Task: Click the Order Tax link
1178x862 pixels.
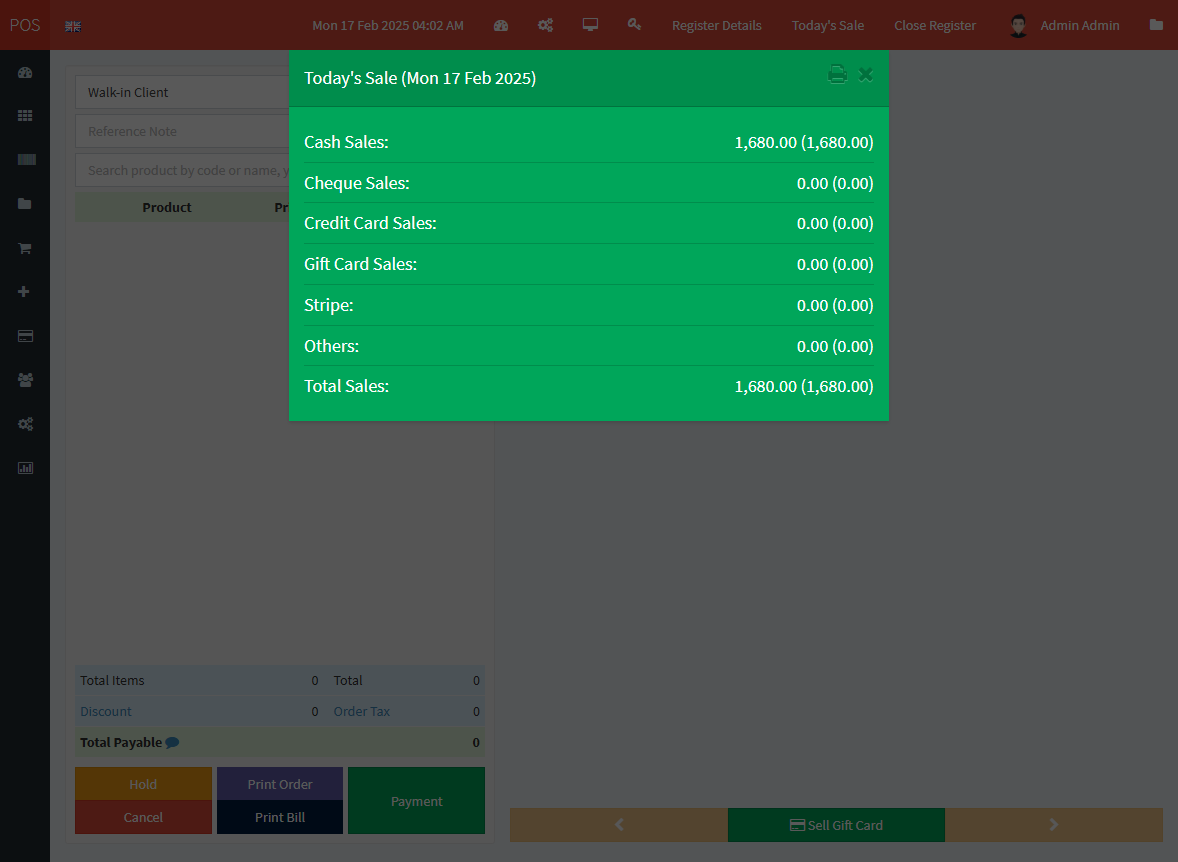Action: [362, 711]
